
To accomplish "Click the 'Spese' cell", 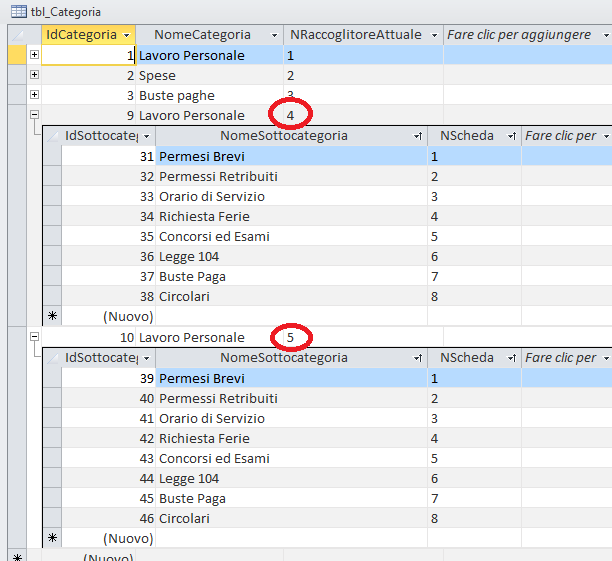I will coord(210,75).
